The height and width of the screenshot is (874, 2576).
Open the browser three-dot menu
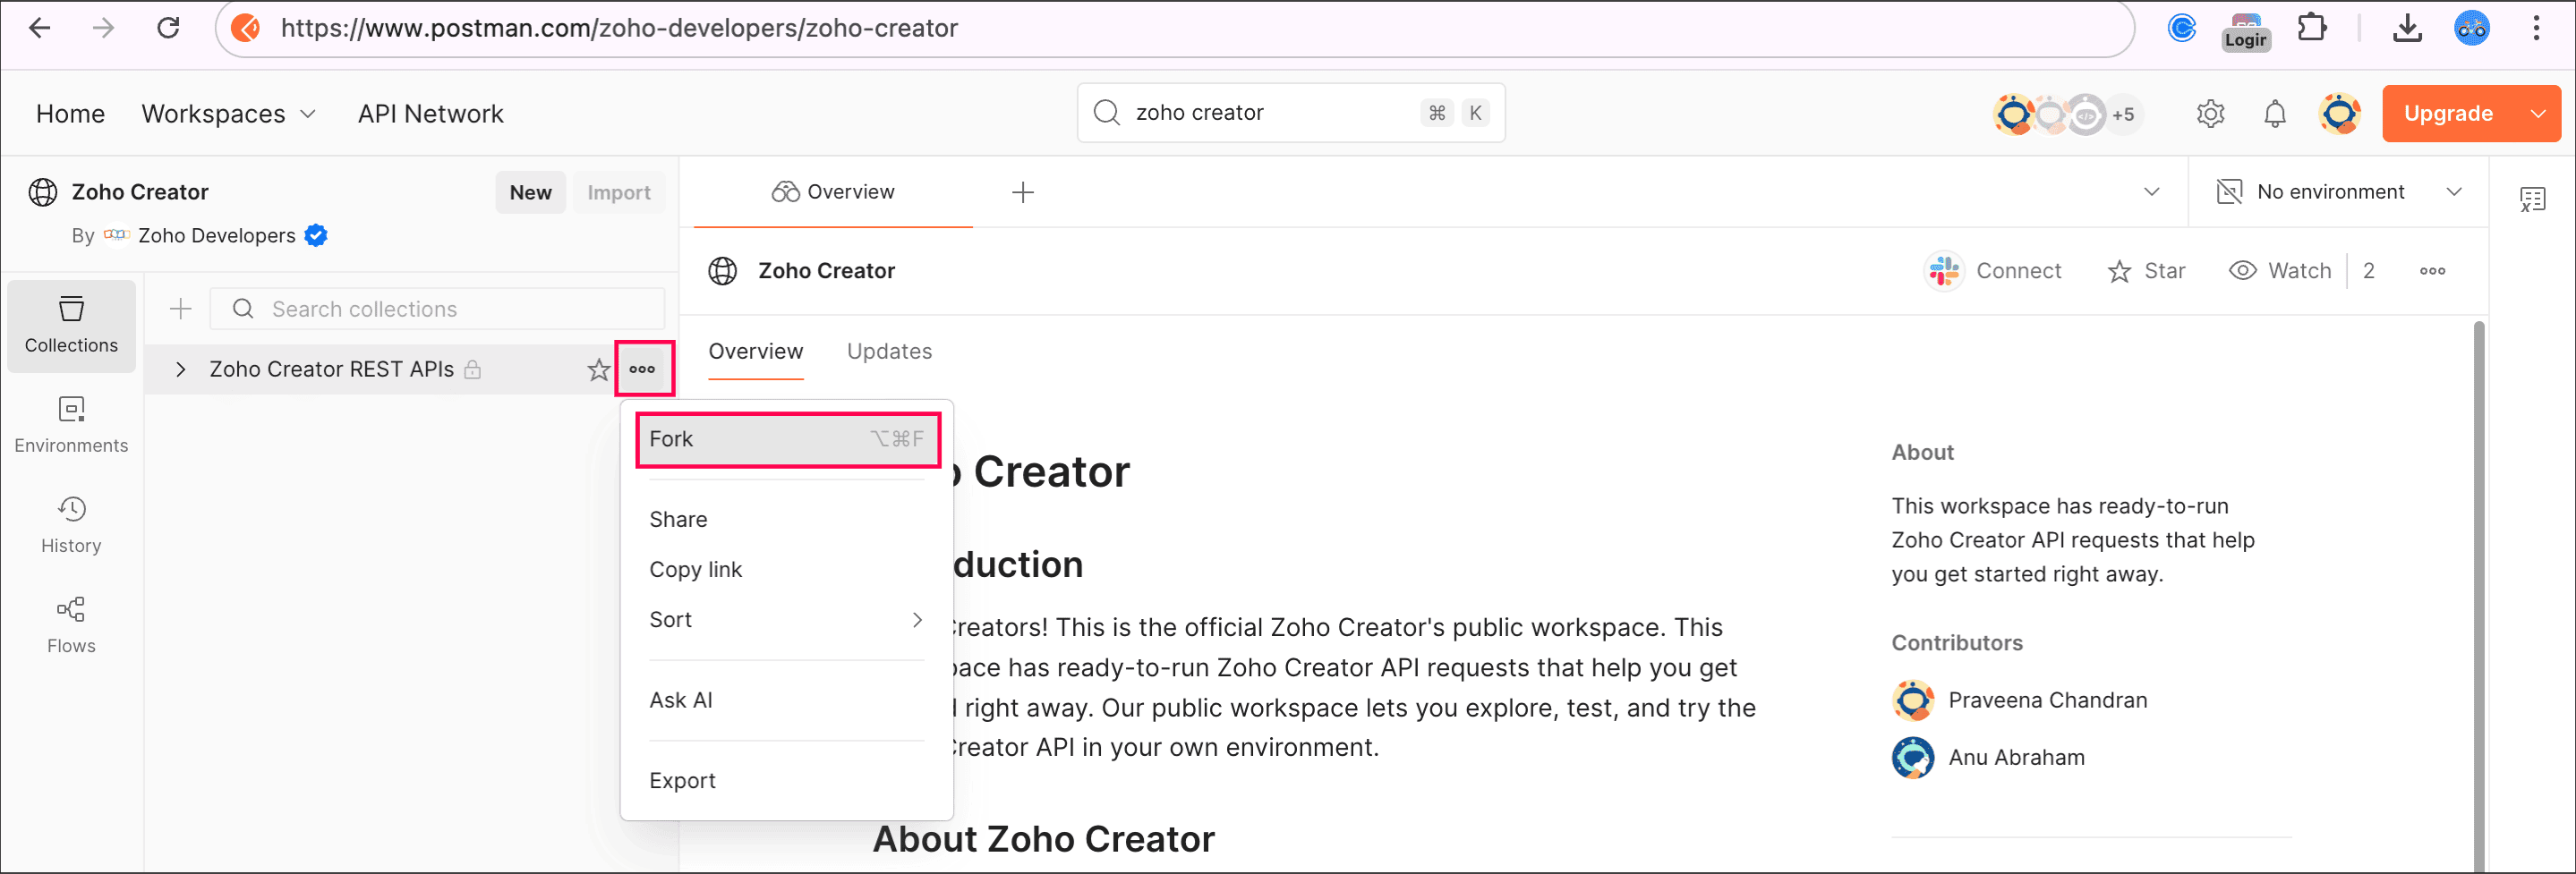point(2536,28)
